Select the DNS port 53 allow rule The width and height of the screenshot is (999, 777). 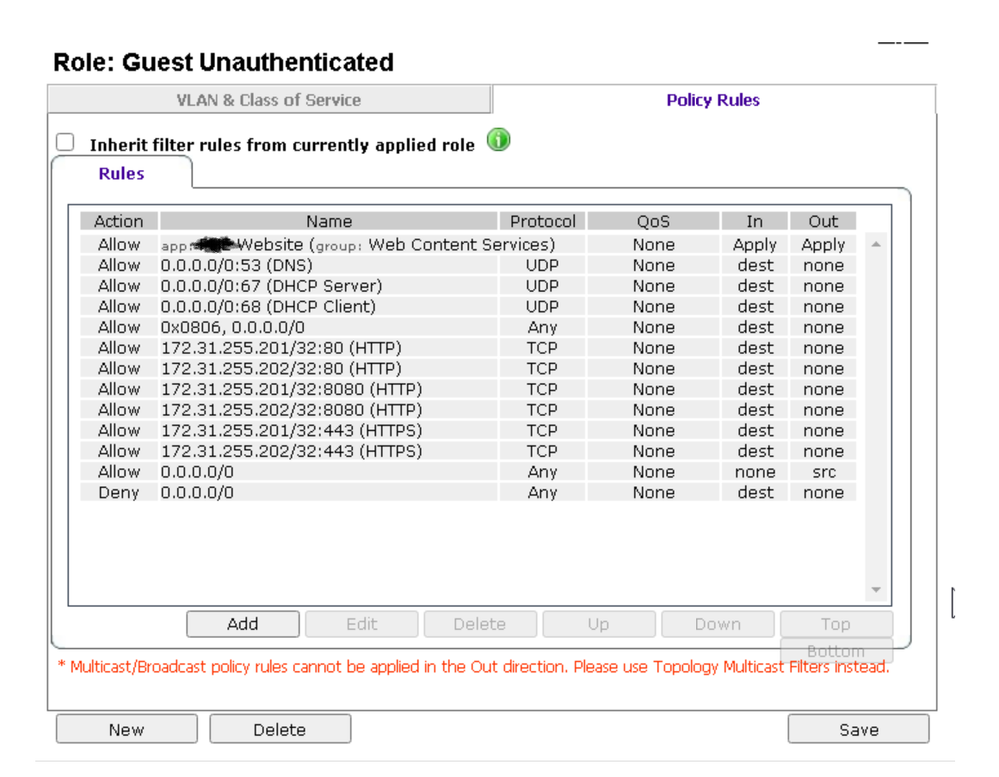coord(236,266)
